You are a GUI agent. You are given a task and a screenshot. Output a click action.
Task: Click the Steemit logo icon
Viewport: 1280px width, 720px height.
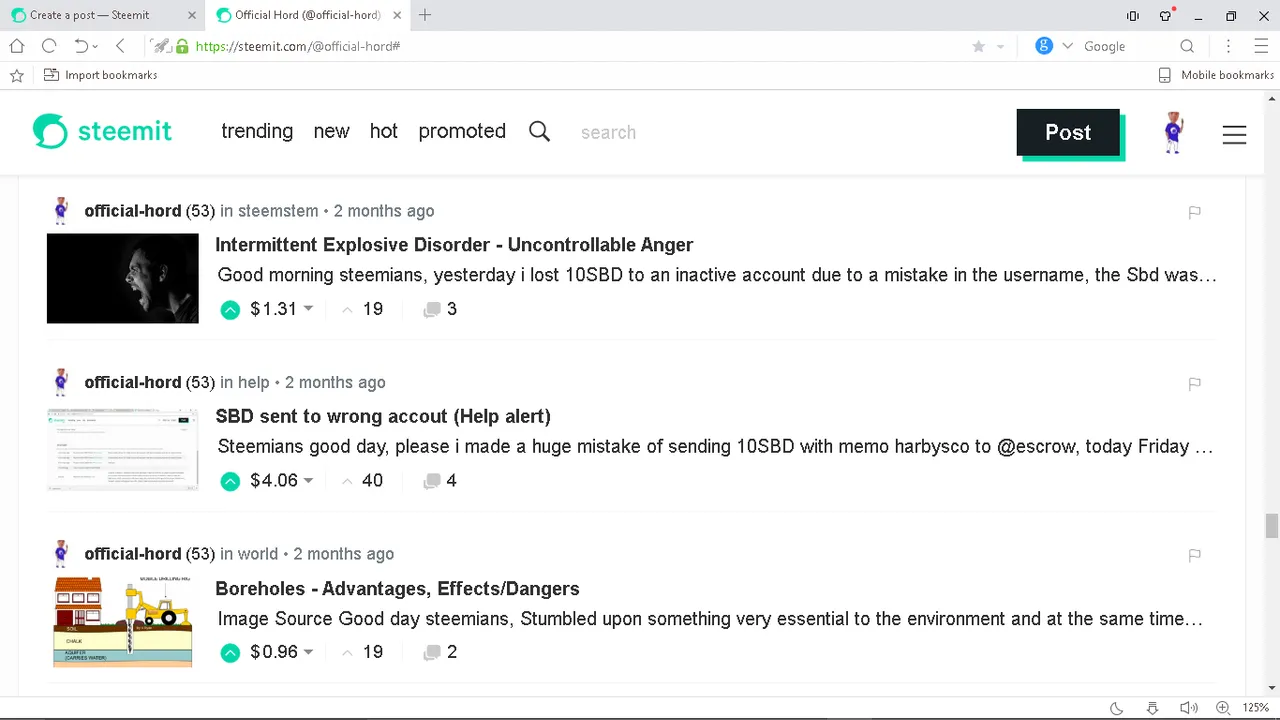(x=50, y=132)
